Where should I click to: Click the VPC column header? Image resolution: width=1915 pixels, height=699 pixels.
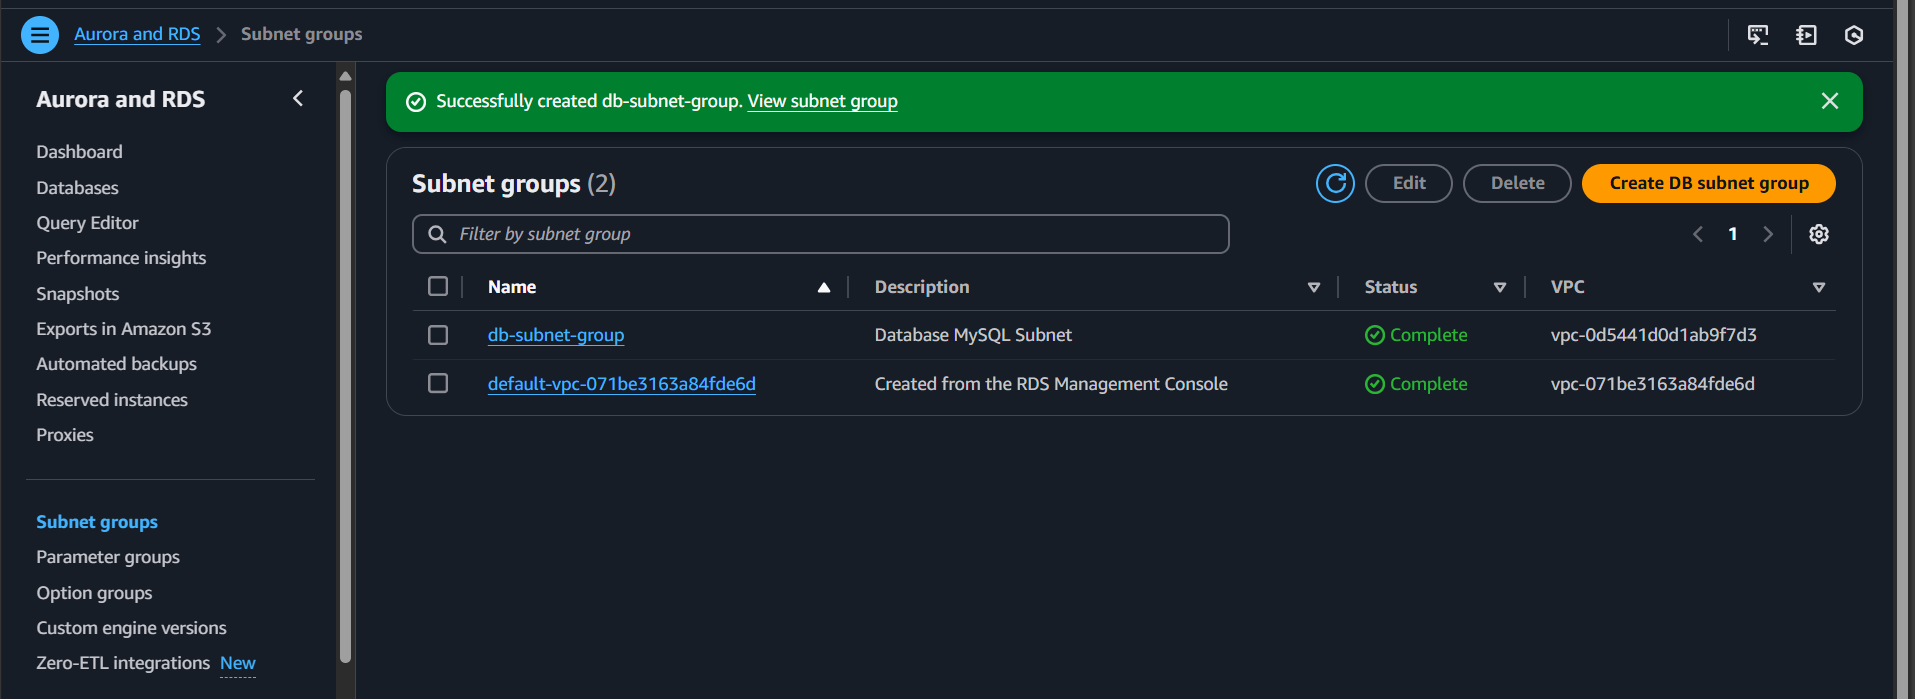tap(1567, 287)
